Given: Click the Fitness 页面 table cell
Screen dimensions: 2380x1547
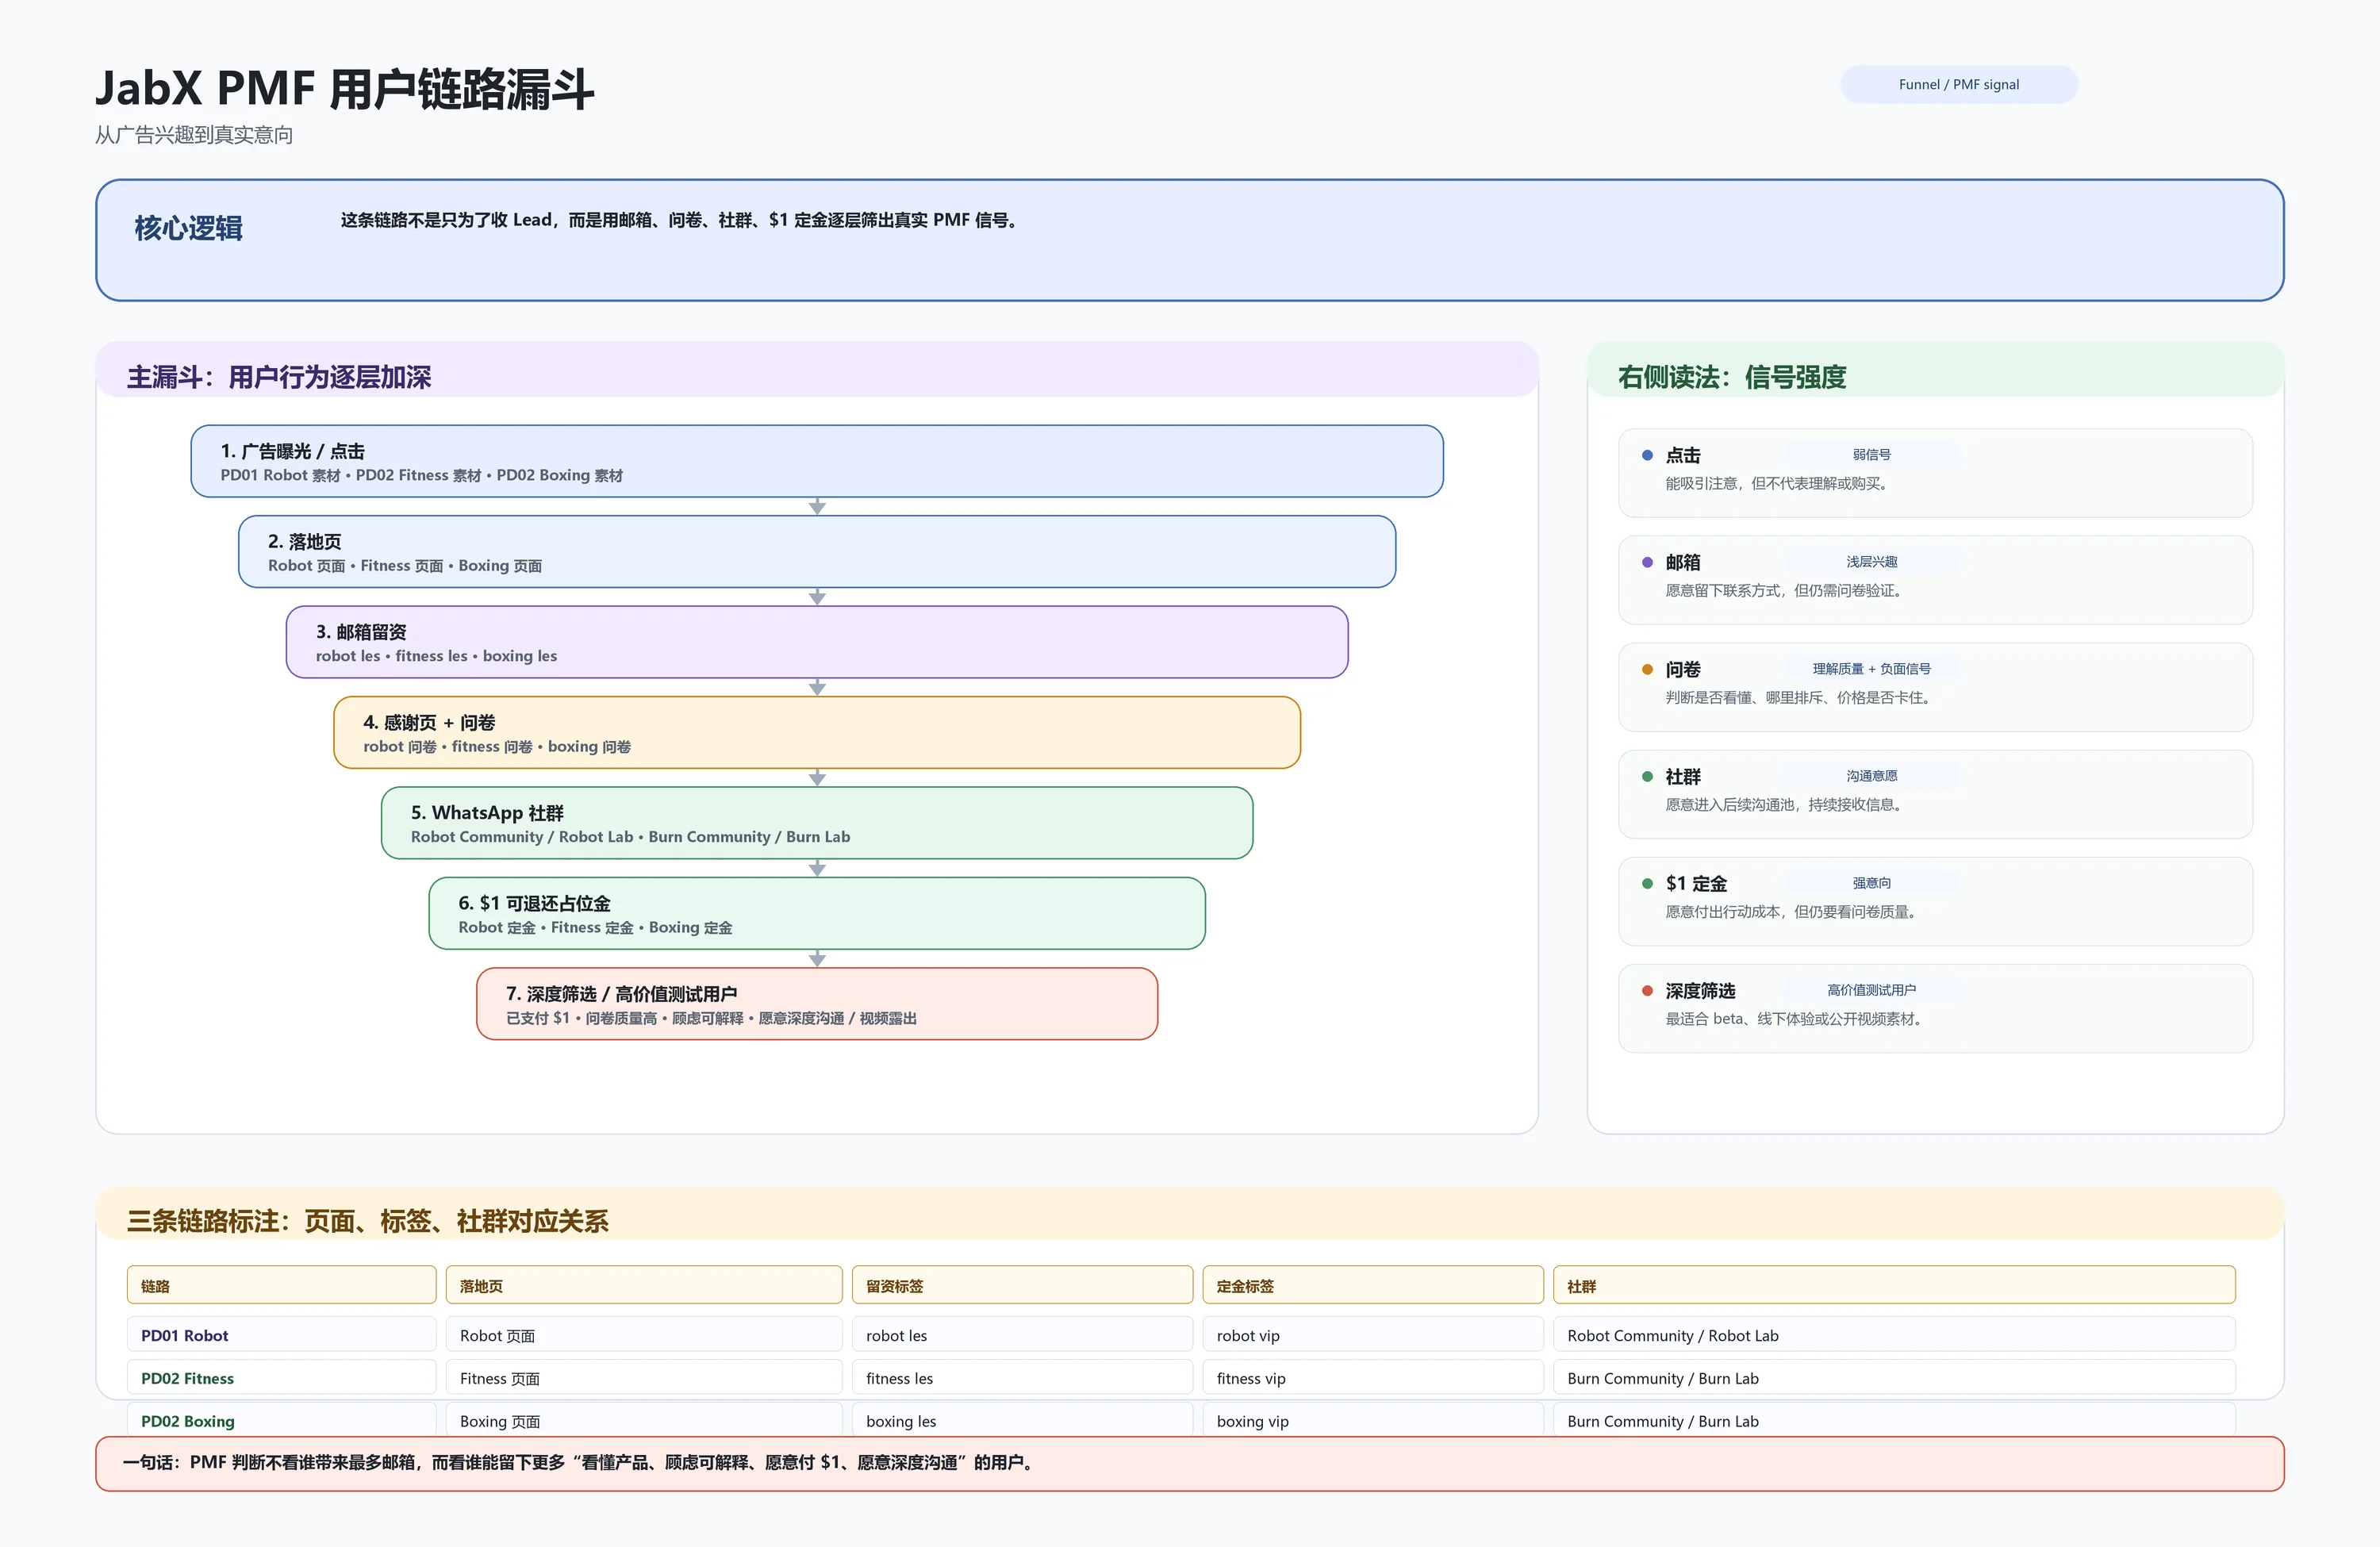Looking at the screenshot, I should coord(644,1377).
